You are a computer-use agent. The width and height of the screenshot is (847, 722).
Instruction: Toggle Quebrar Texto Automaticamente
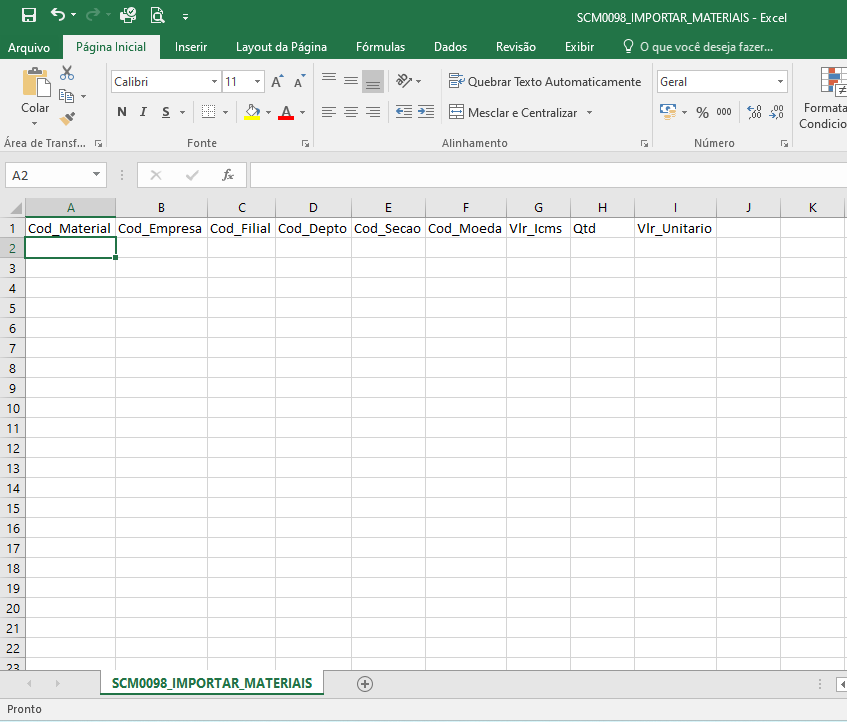pos(545,82)
